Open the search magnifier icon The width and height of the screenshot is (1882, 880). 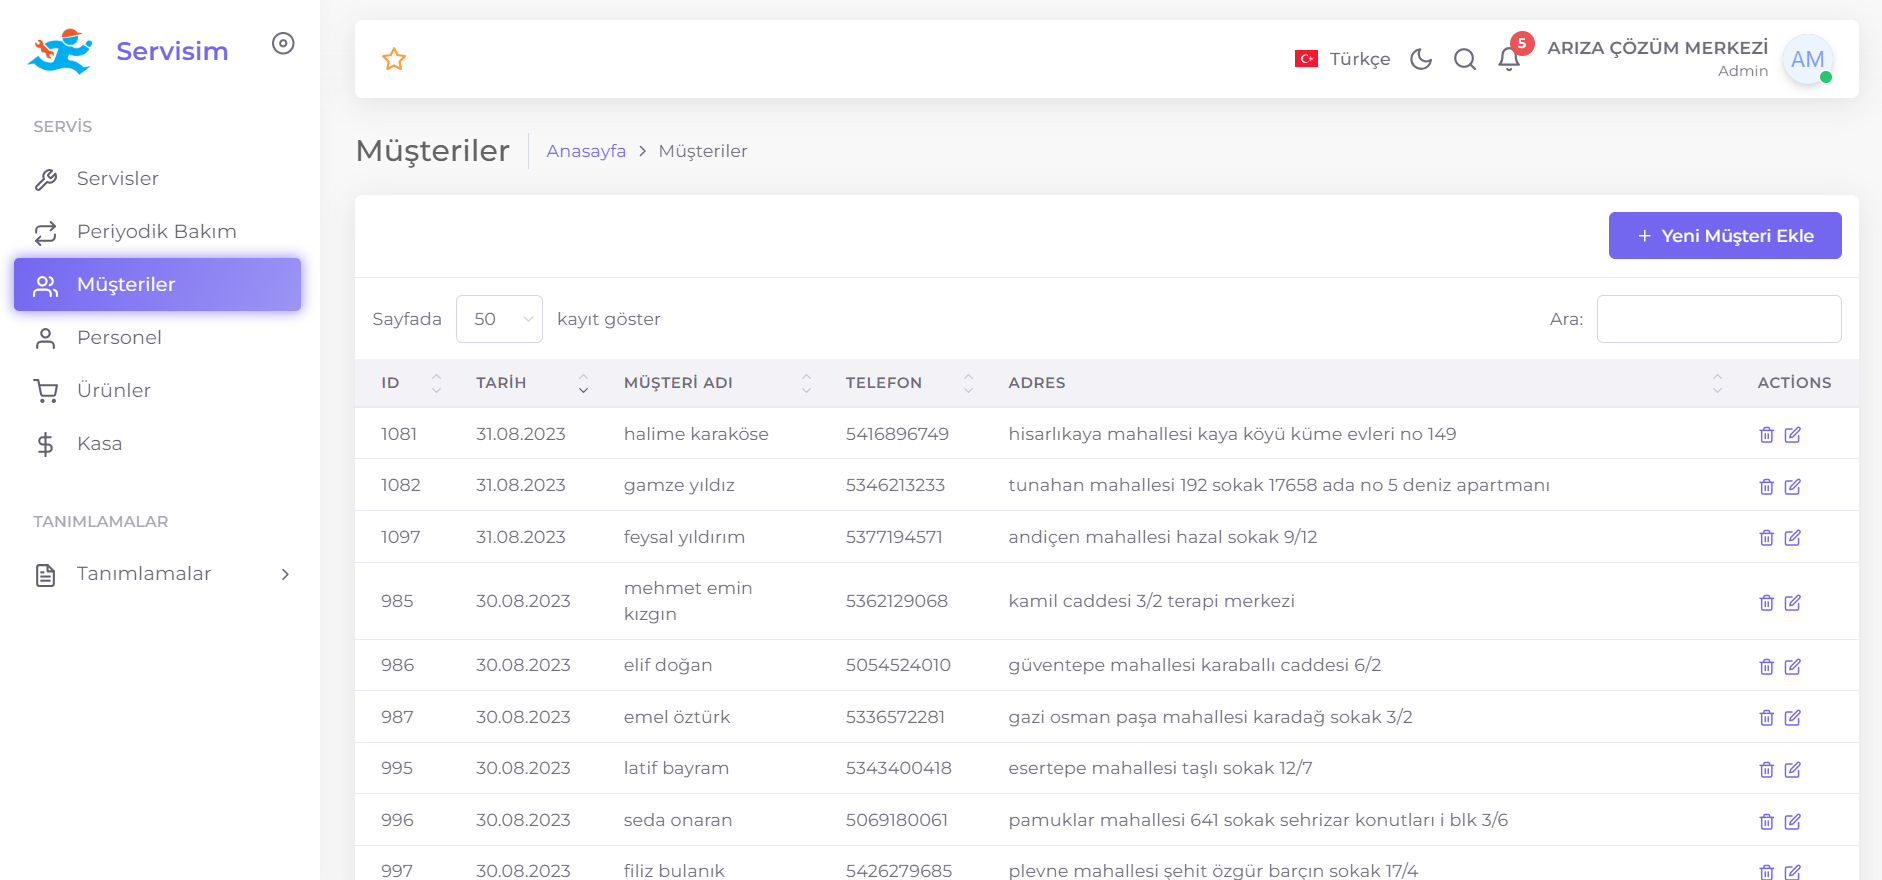coord(1465,59)
